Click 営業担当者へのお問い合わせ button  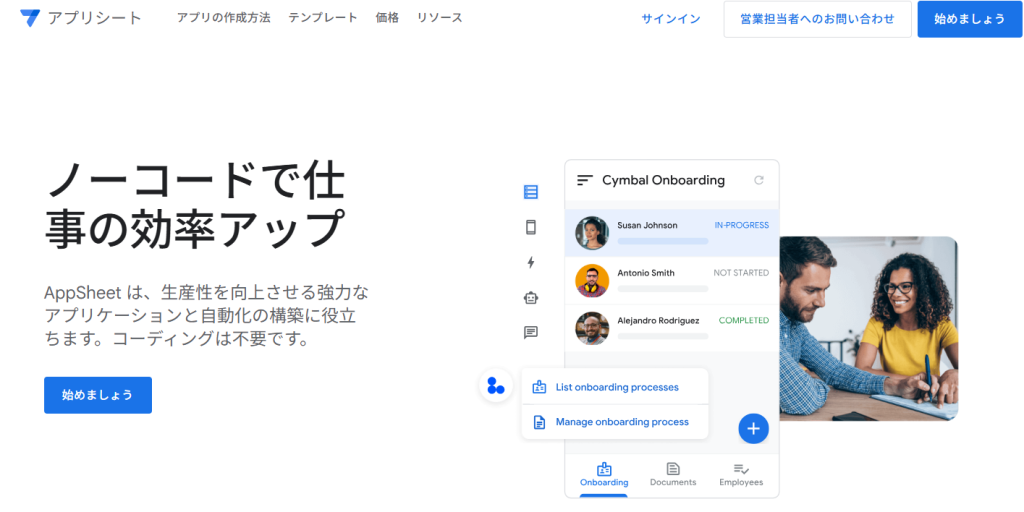[817, 19]
